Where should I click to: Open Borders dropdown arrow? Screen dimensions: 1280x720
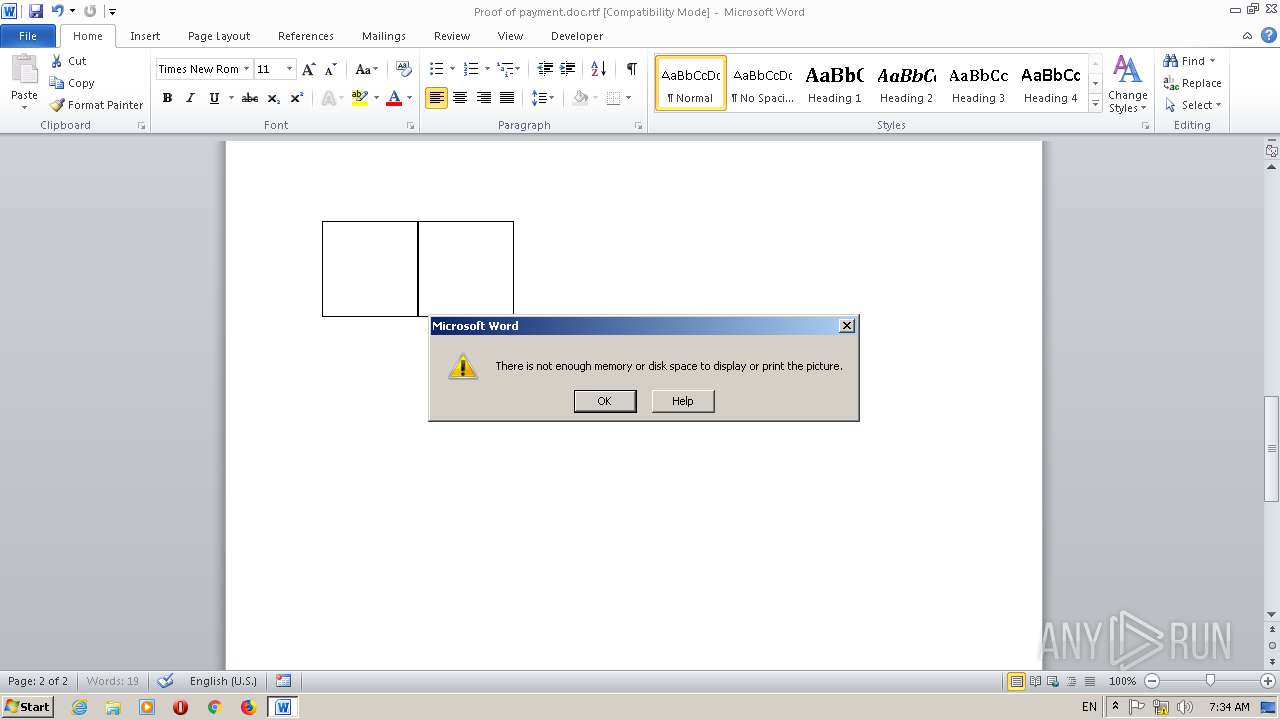pos(628,98)
